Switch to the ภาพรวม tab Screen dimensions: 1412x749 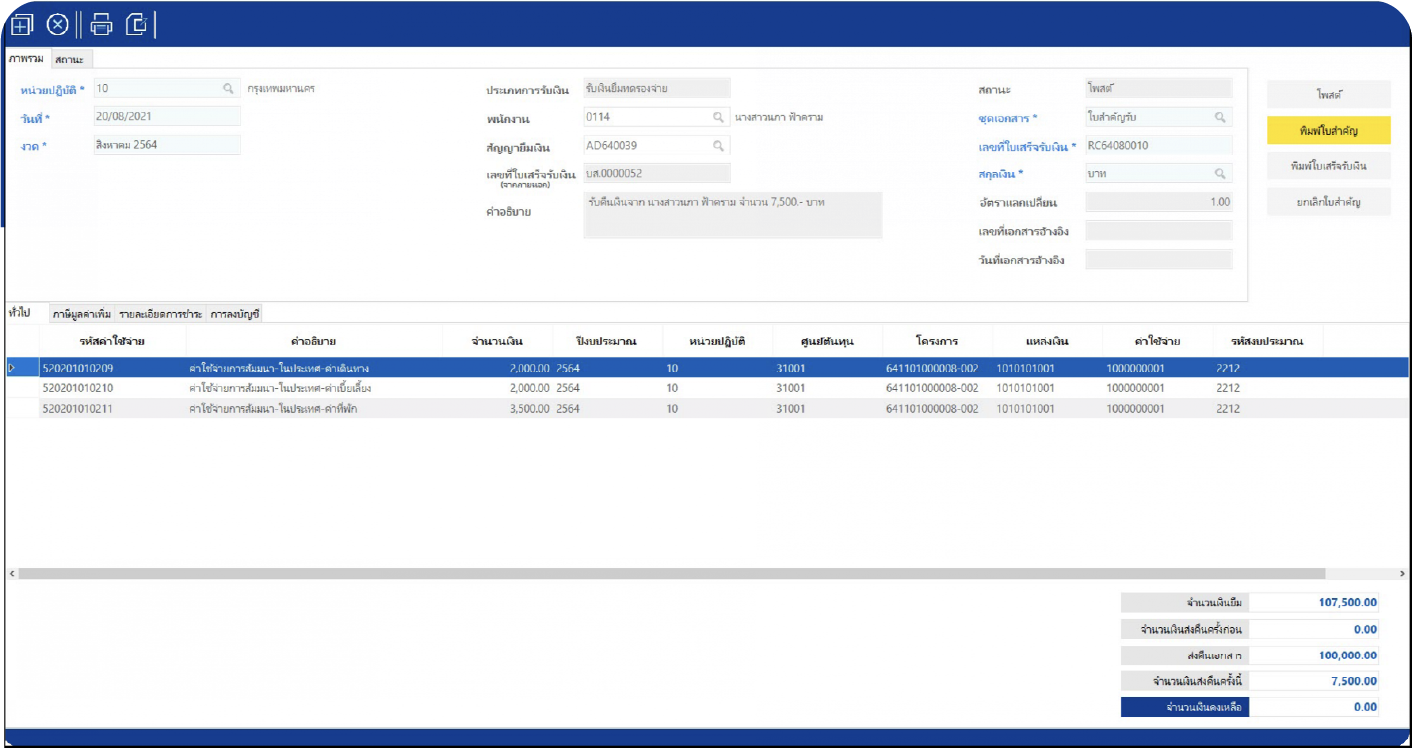pyautogui.click(x=26, y=59)
